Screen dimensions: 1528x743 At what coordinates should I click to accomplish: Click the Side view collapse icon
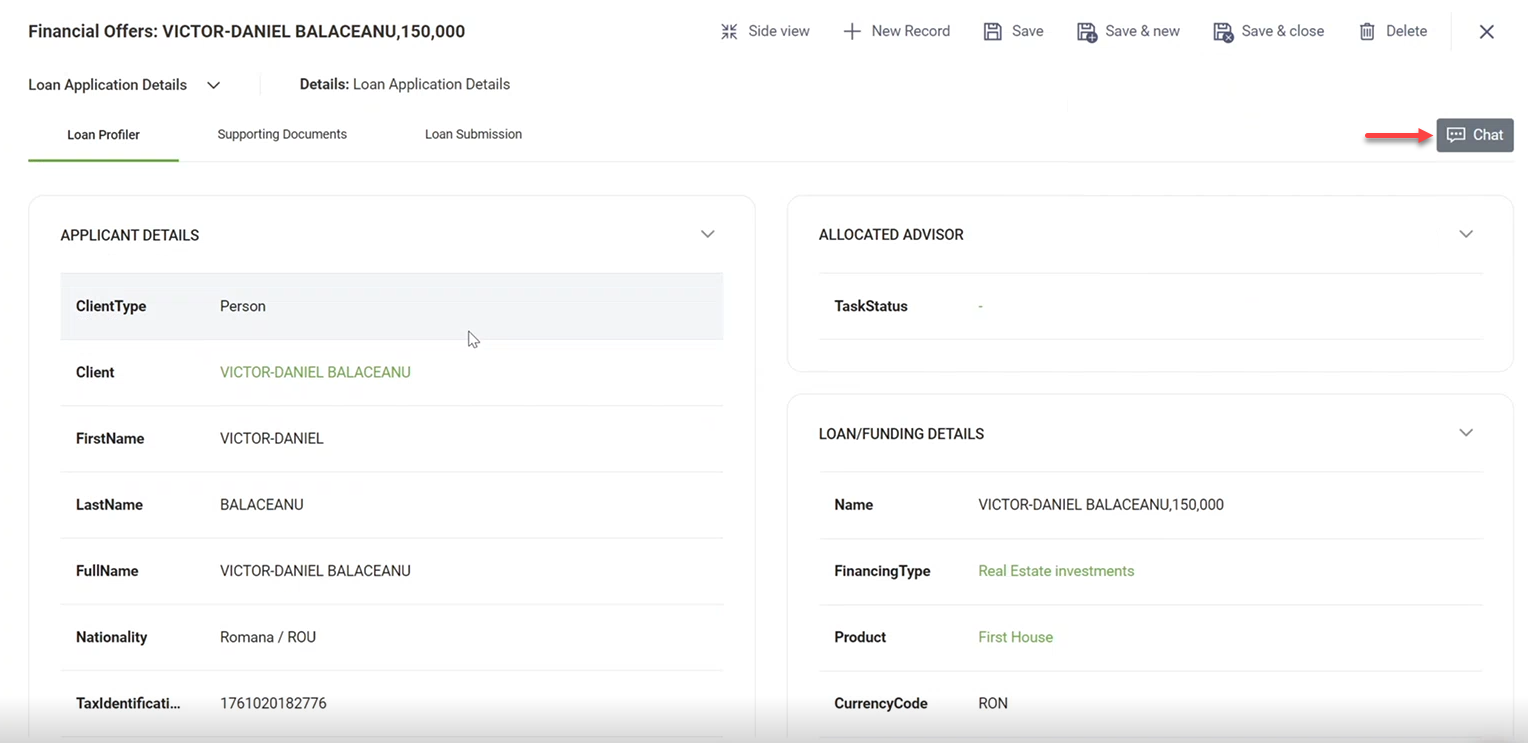coord(729,32)
